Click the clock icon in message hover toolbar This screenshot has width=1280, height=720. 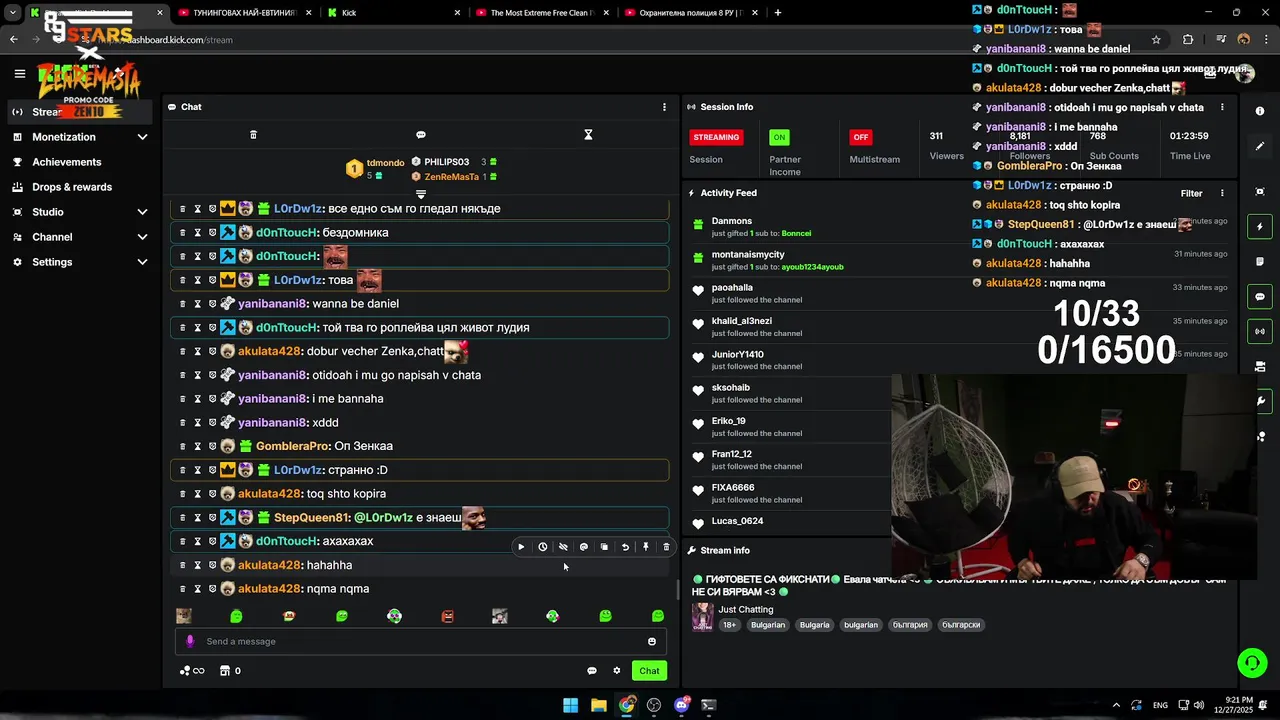click(542, 547)
